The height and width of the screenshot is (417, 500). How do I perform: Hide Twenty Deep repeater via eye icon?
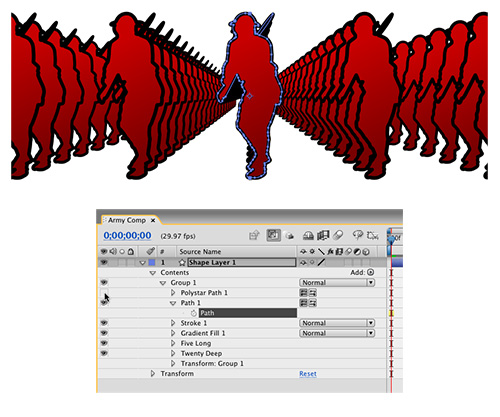[104, 353]
